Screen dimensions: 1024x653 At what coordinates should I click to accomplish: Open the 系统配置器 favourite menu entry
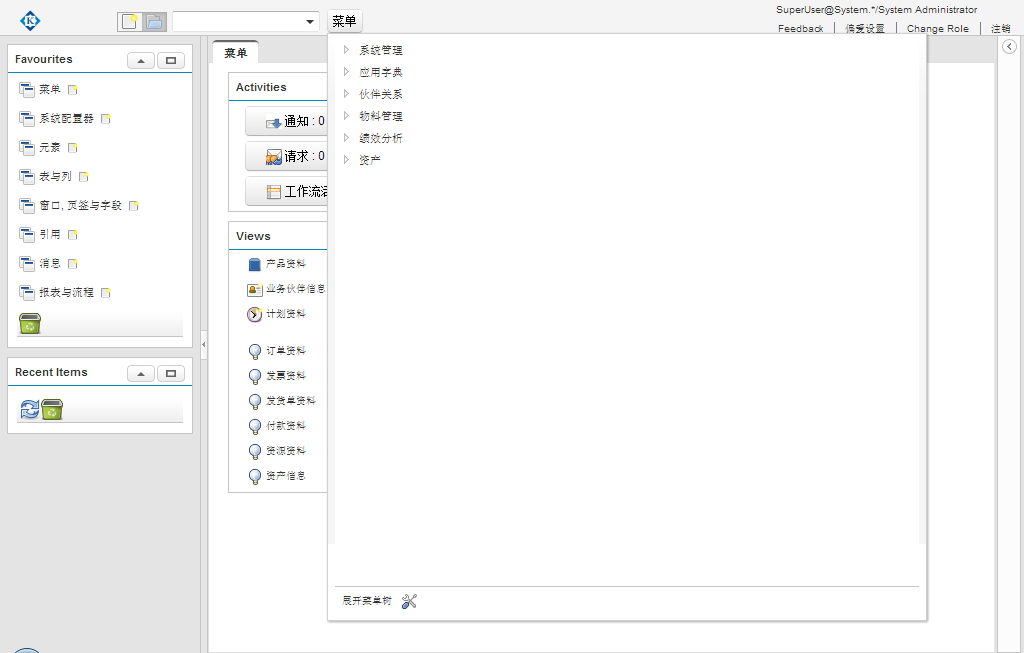click(x=66, y=118)
